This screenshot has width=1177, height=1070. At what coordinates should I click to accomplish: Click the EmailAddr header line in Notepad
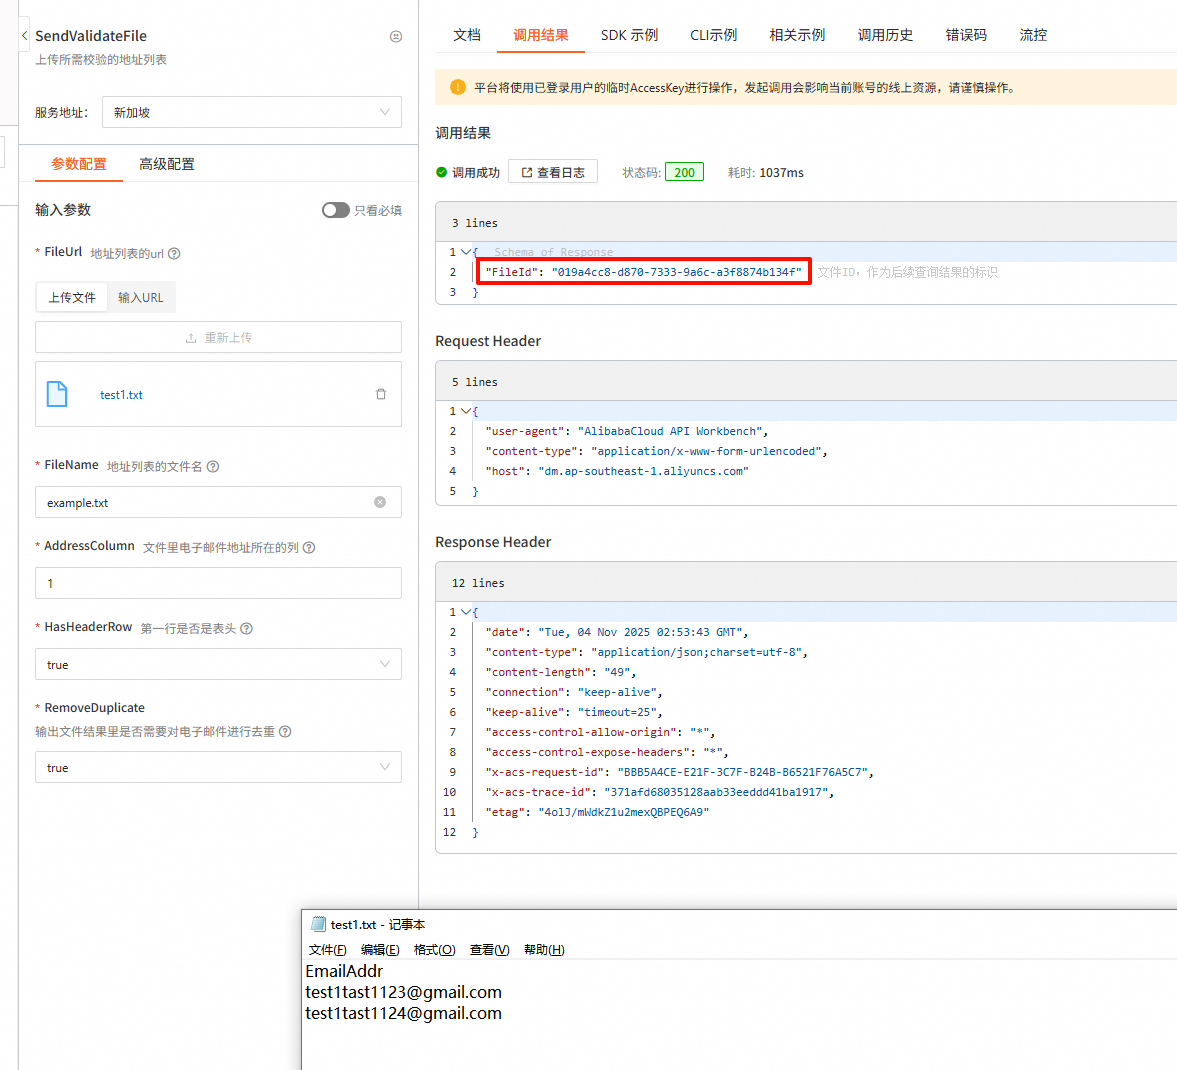coord(344,971)
